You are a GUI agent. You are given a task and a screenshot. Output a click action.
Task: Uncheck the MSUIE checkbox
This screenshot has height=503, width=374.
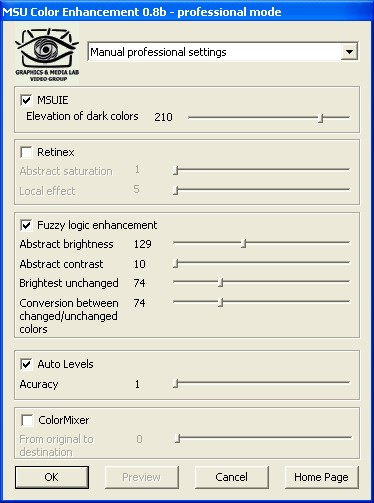(26, 100)
